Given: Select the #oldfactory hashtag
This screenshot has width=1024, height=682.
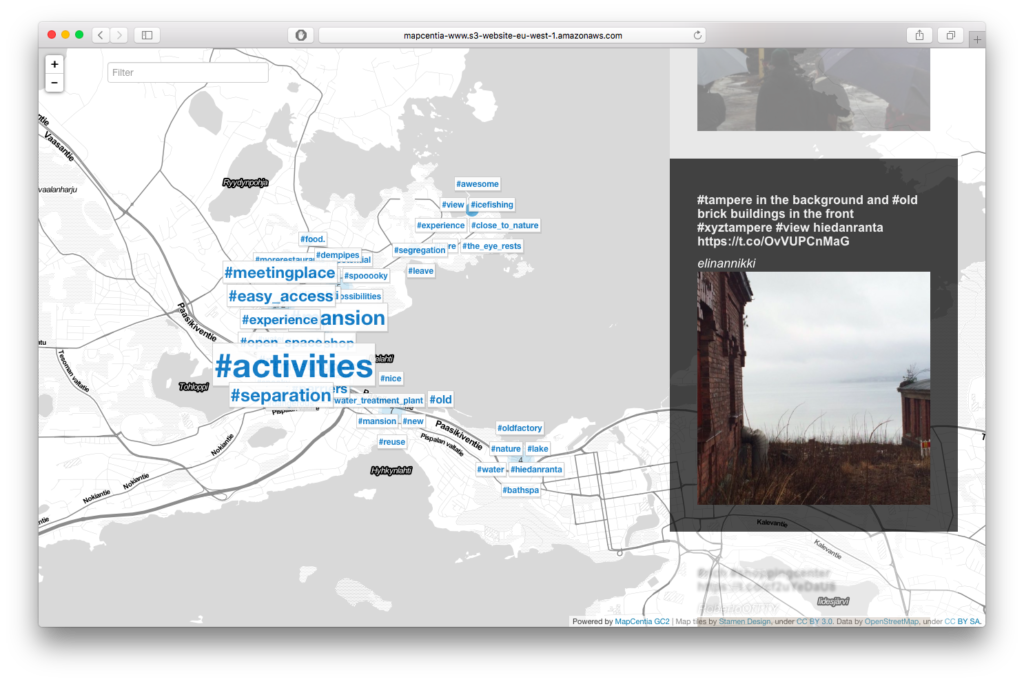Looking at the screenshot, I should pyautogui.click(x=520, y=428).
